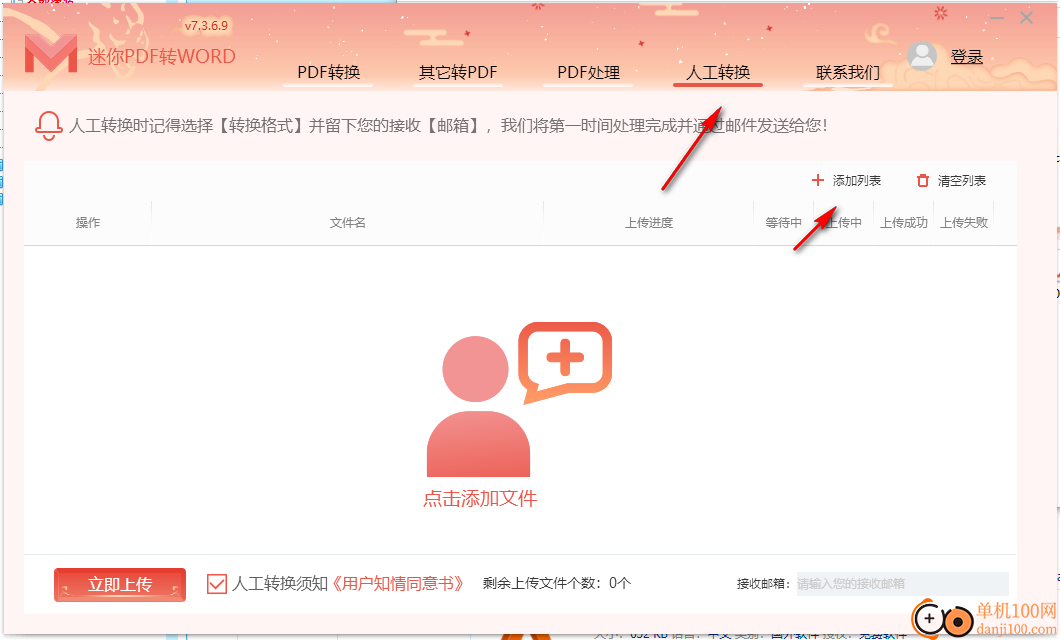Switch to the 其它转PDF tab
This screenshot has height=640, width=1060.
458,72
